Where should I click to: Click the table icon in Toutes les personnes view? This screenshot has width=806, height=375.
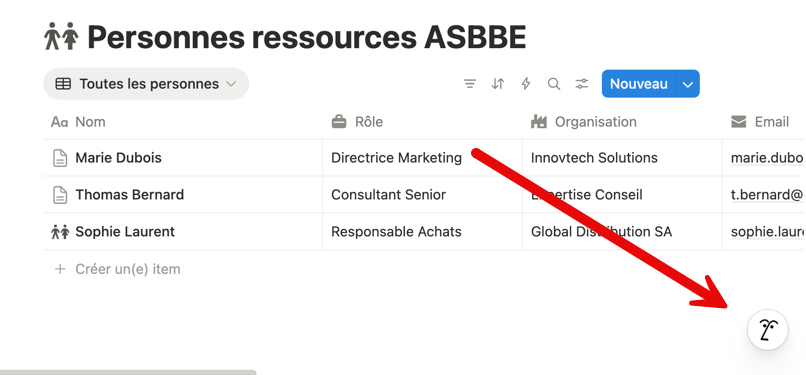(63, 84)
